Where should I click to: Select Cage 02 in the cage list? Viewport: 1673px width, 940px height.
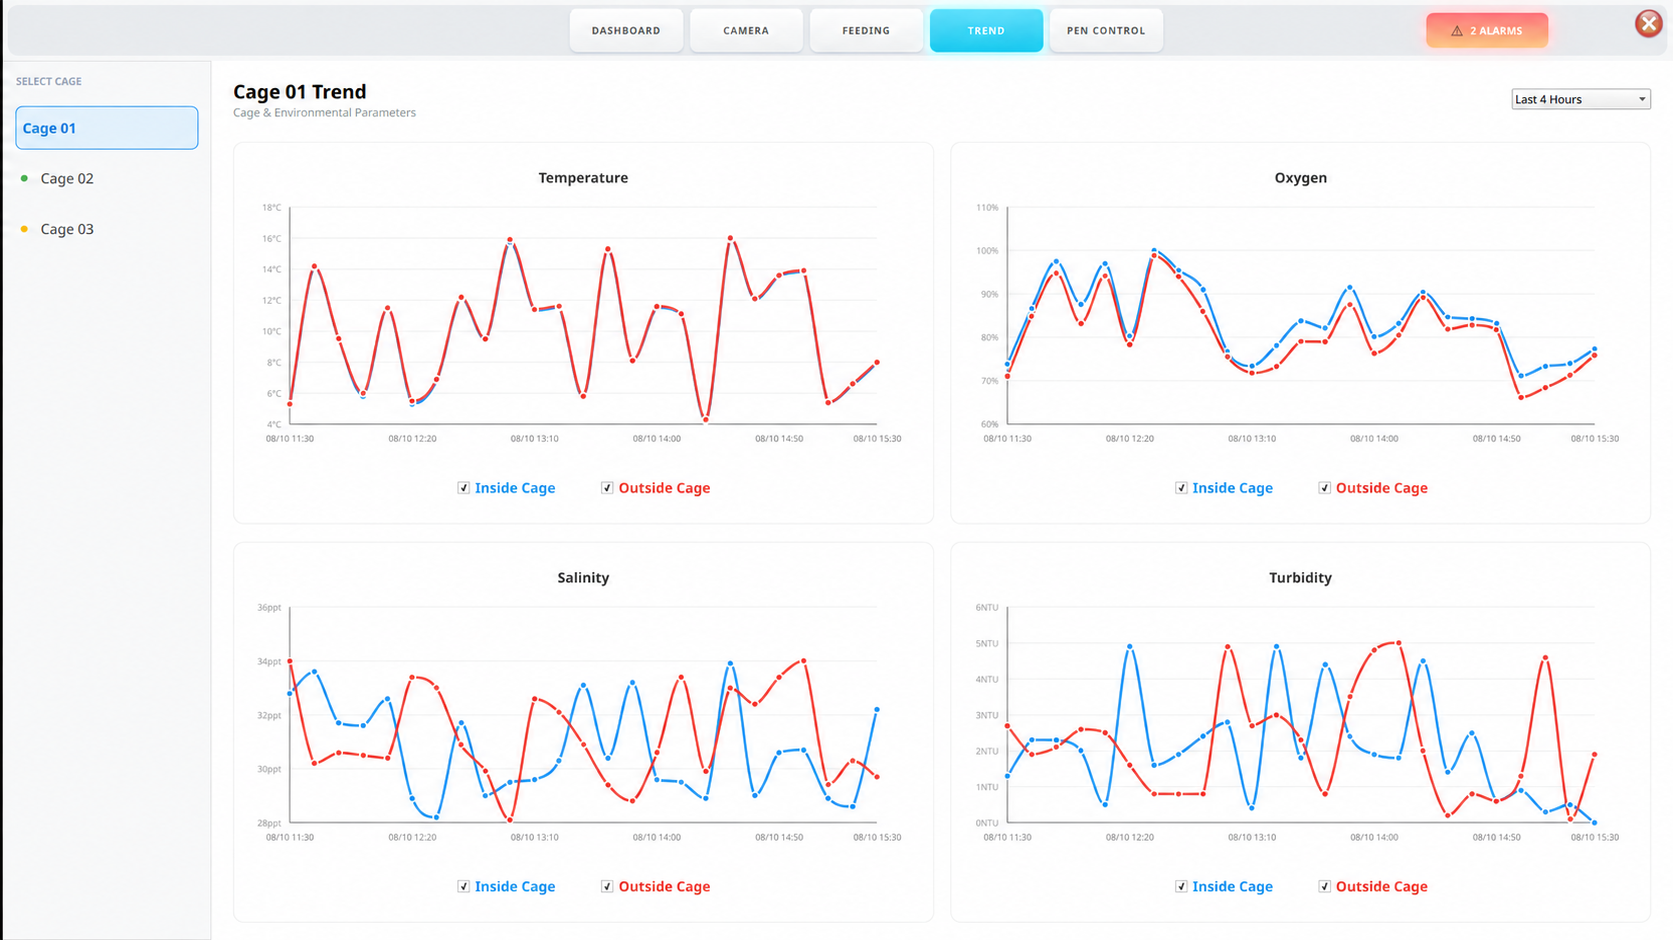[x=67, y=178]
